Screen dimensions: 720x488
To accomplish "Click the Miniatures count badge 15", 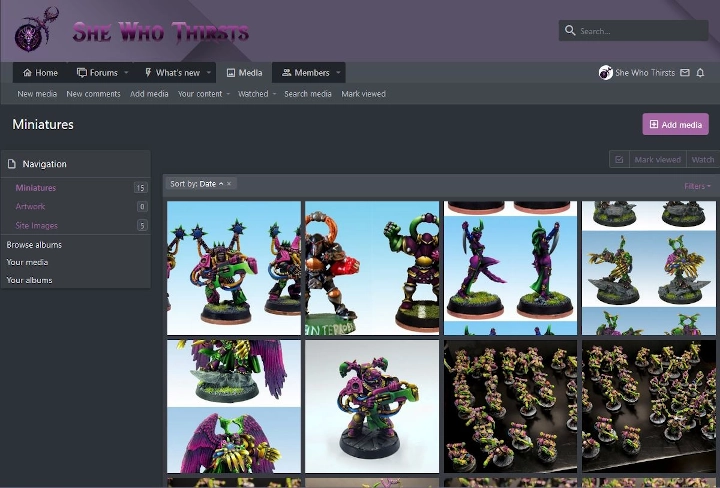I will coord(141,187).
